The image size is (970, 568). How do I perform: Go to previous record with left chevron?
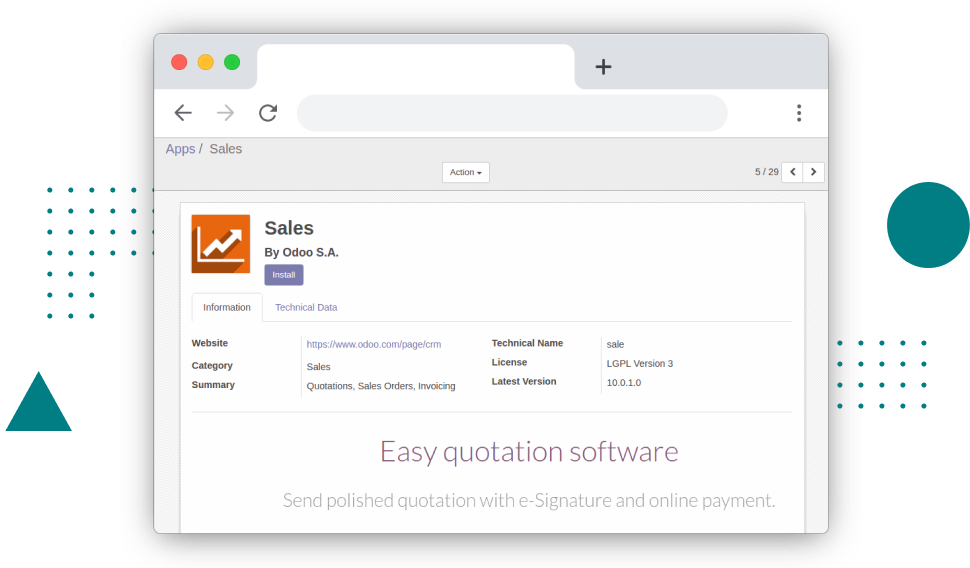792,172
